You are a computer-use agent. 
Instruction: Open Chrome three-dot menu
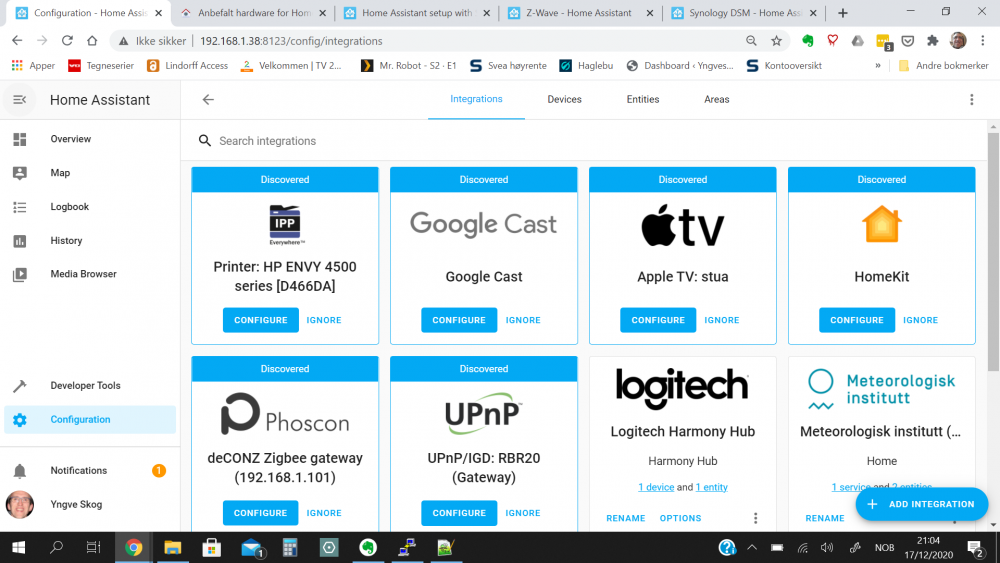[x=983, y=41]
